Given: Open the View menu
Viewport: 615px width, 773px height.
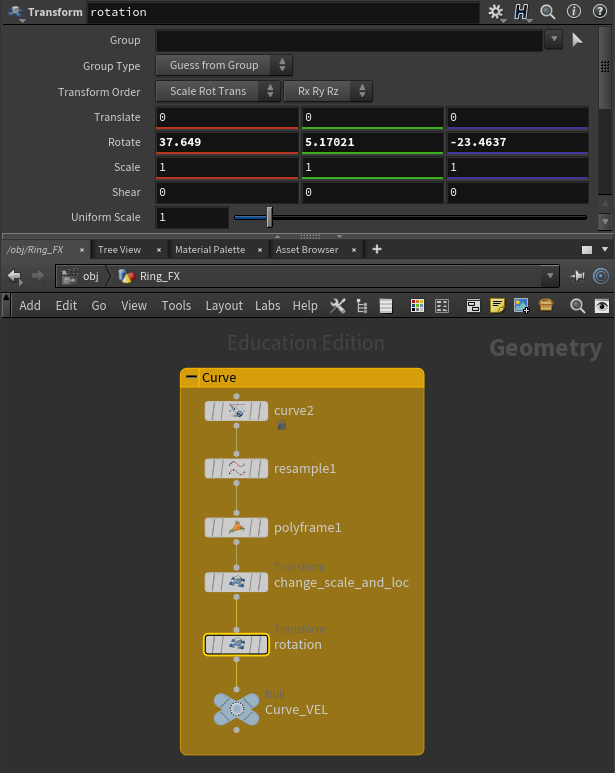Looking at the screenshot, I should 134,306.
